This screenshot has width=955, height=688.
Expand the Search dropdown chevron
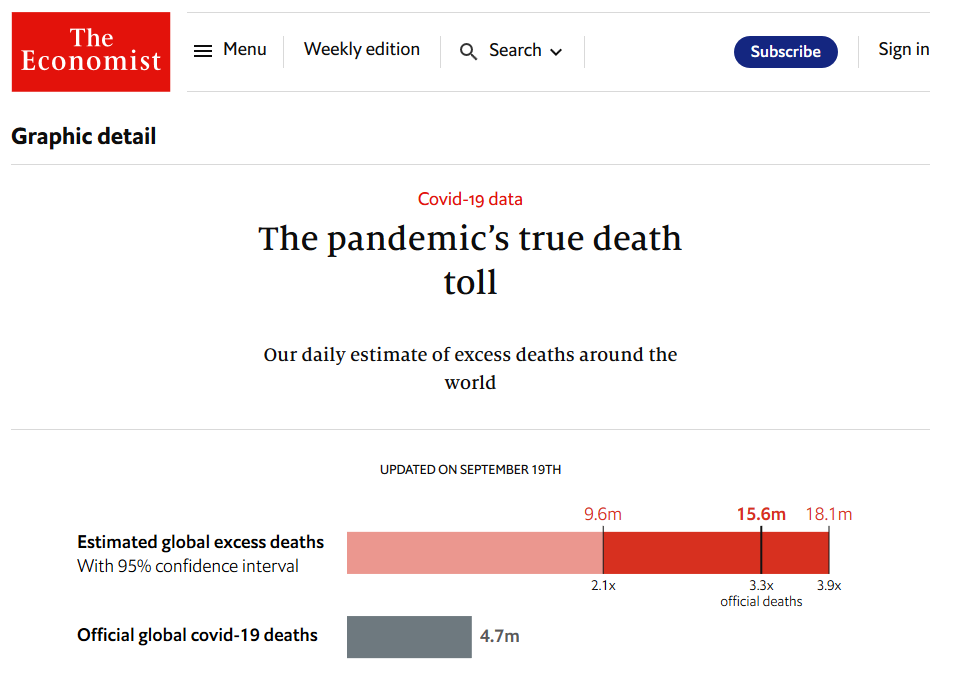click(557, 52)
